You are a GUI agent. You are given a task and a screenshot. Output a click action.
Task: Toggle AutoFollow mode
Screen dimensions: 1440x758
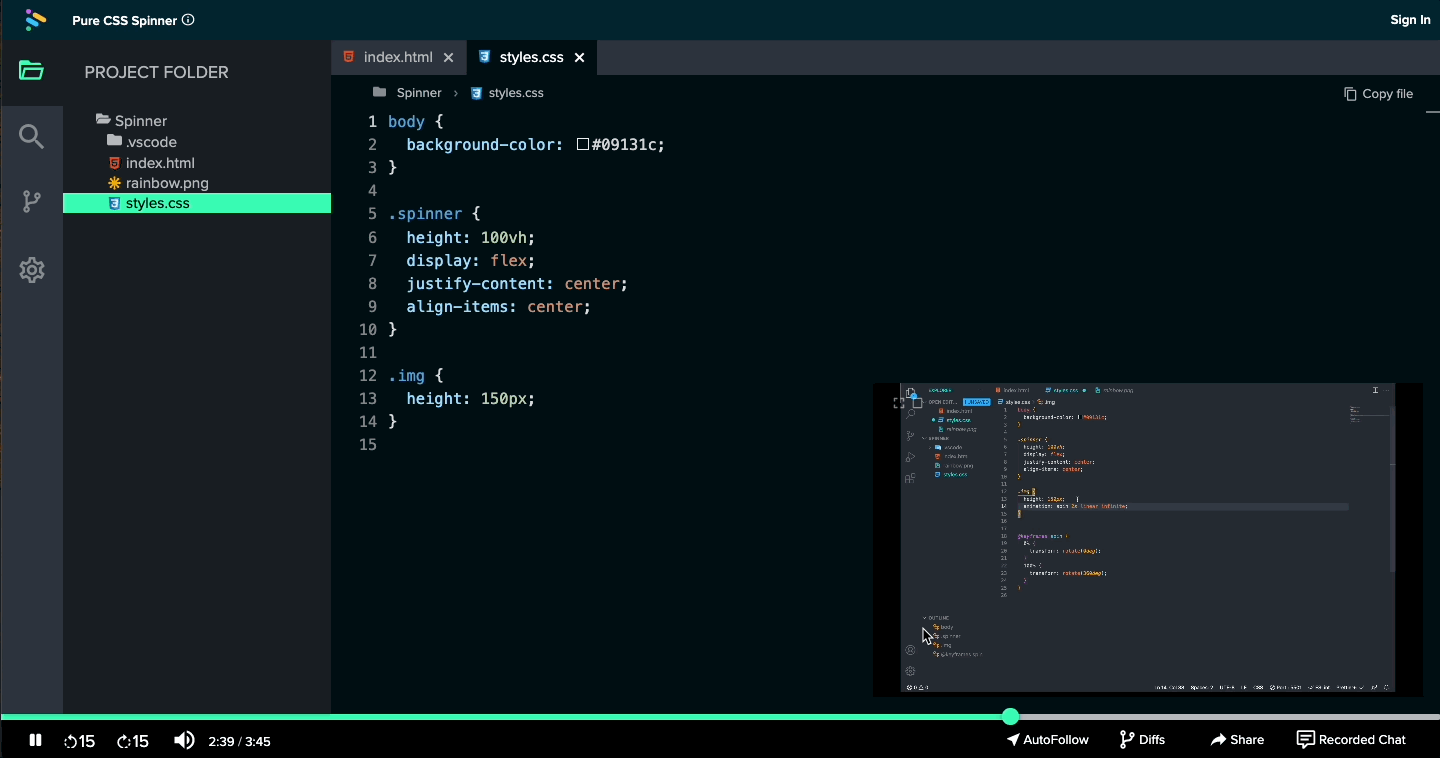(x=1047, y=740)
